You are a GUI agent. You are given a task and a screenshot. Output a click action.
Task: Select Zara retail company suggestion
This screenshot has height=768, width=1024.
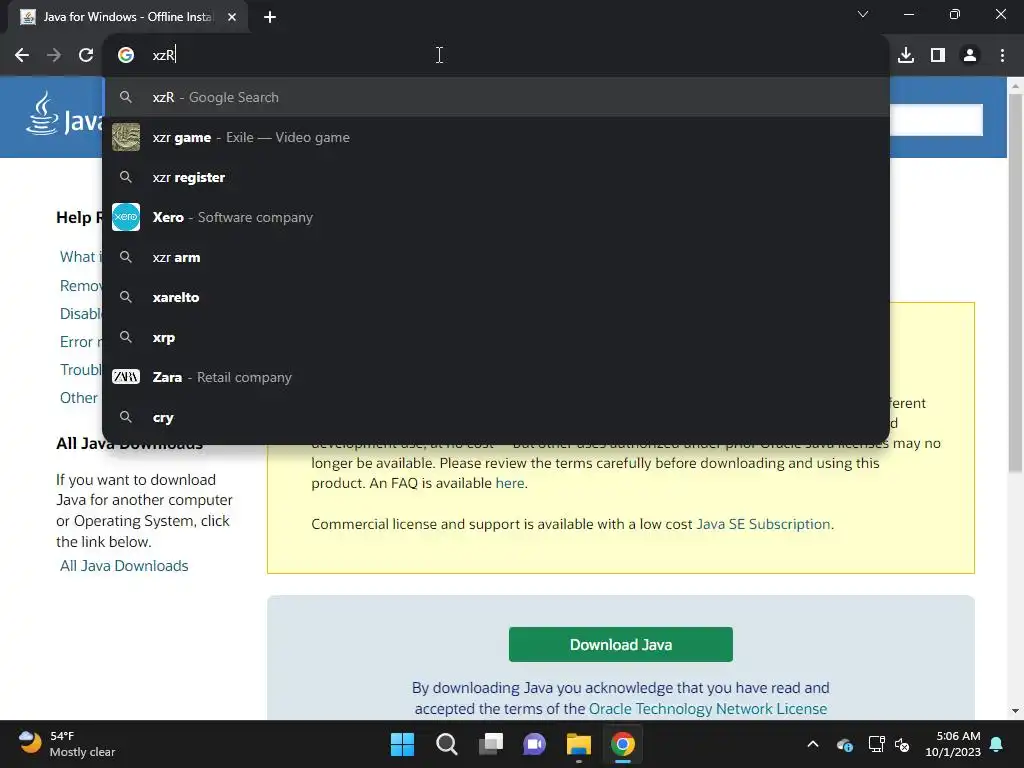[496, 377]
